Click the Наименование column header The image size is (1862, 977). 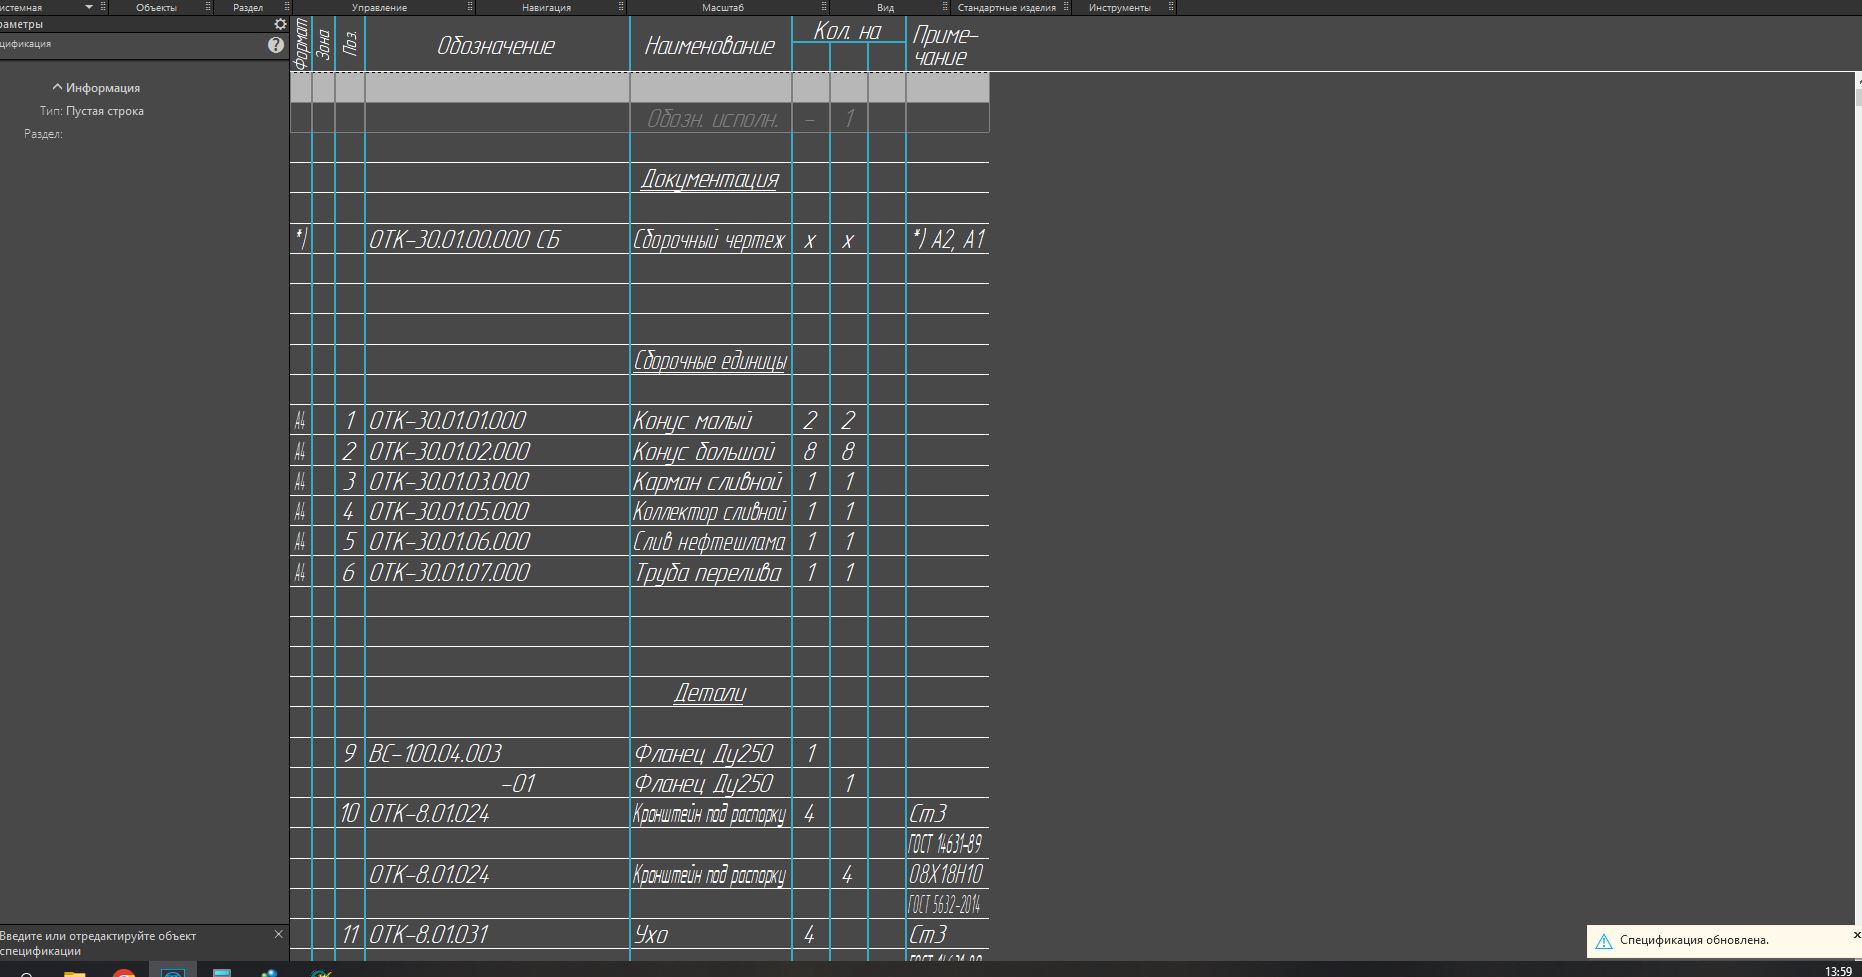710,45
